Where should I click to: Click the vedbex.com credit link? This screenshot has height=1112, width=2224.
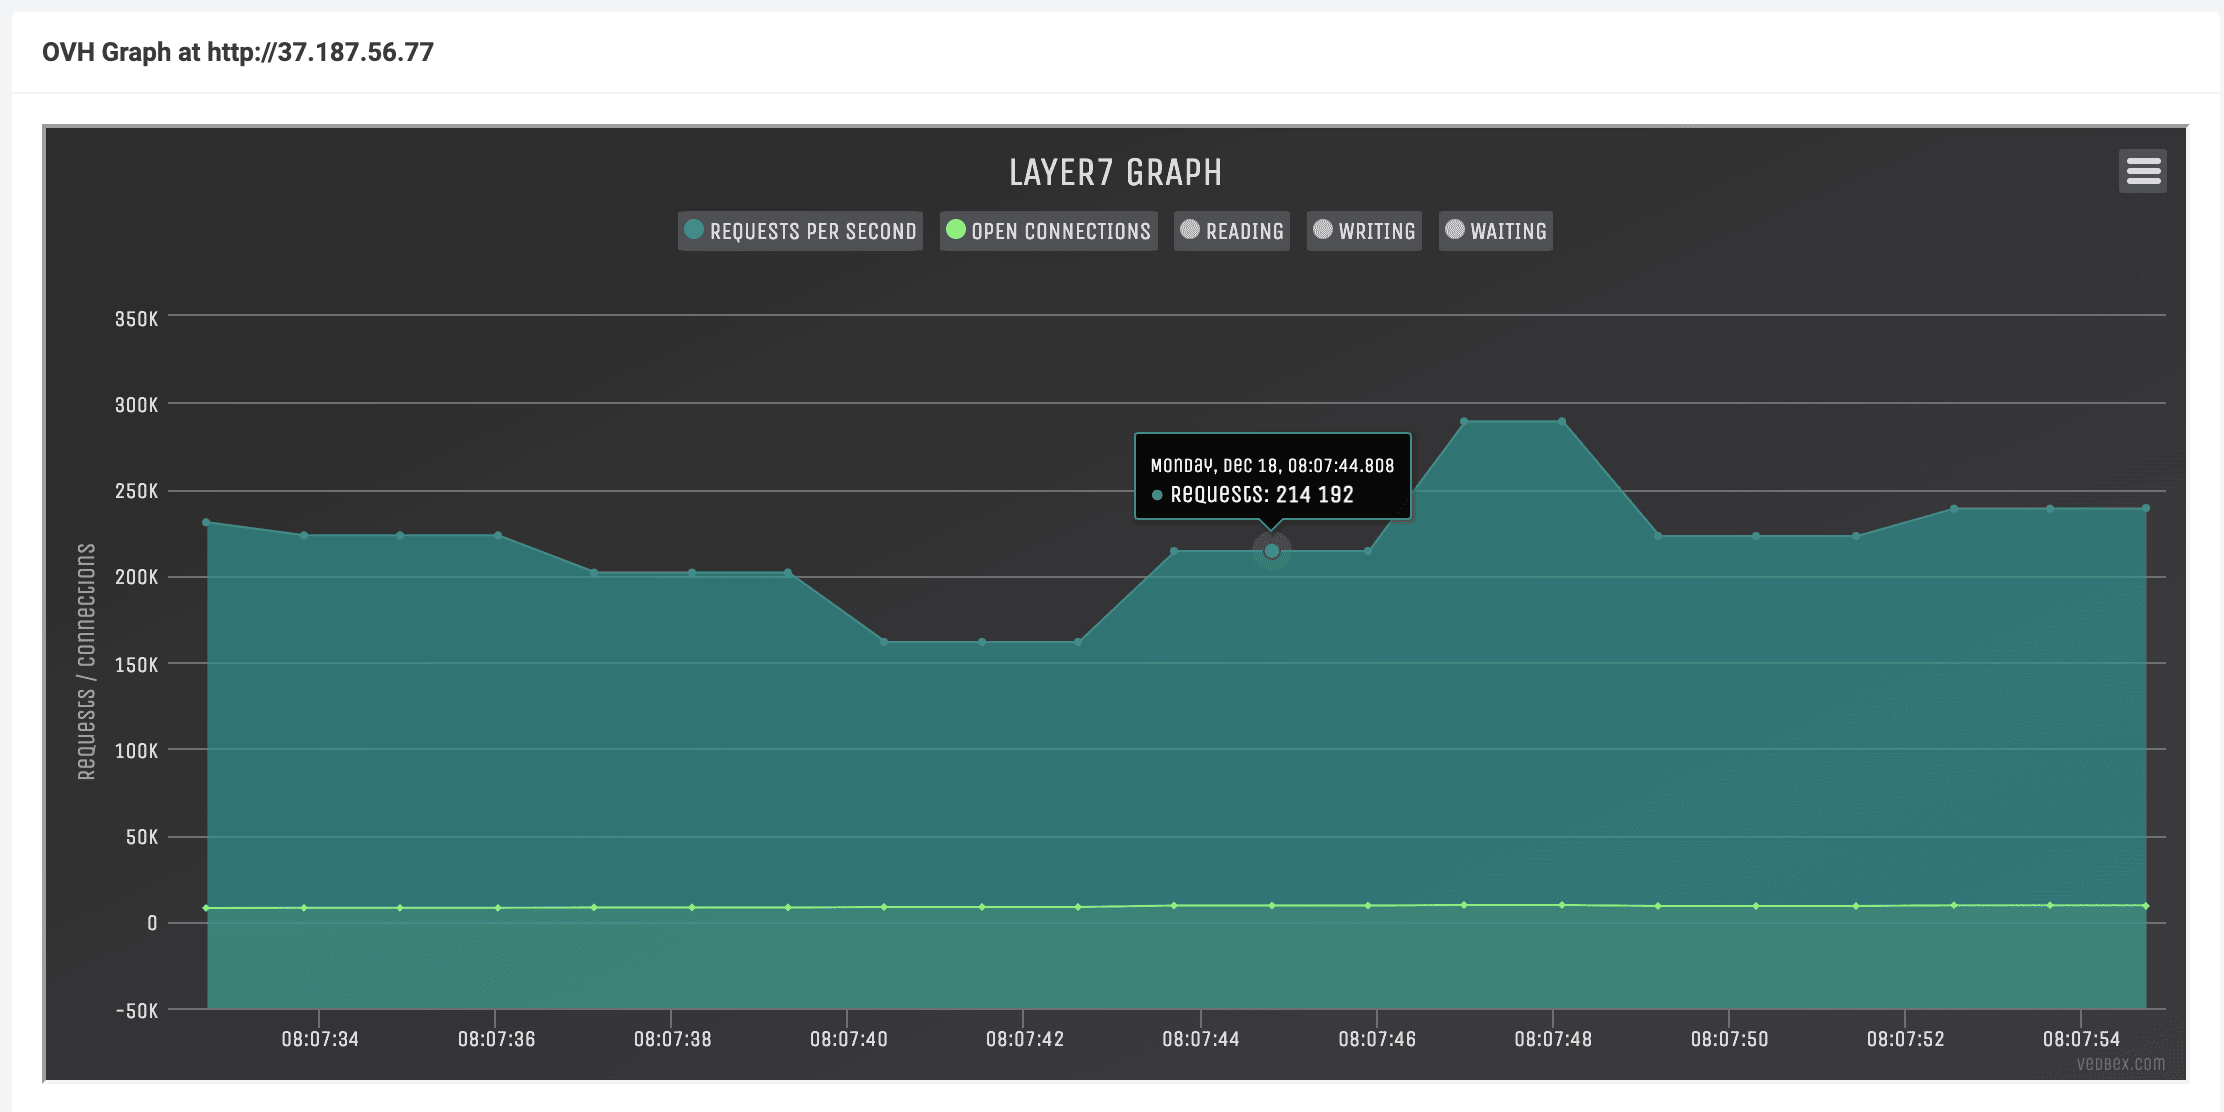(x=2120, y=1064)
